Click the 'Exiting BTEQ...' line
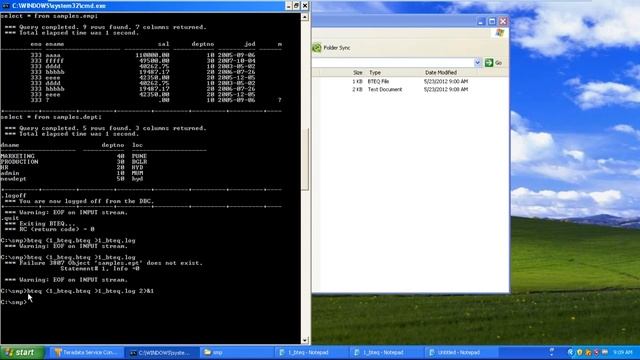 click(40, 224)
